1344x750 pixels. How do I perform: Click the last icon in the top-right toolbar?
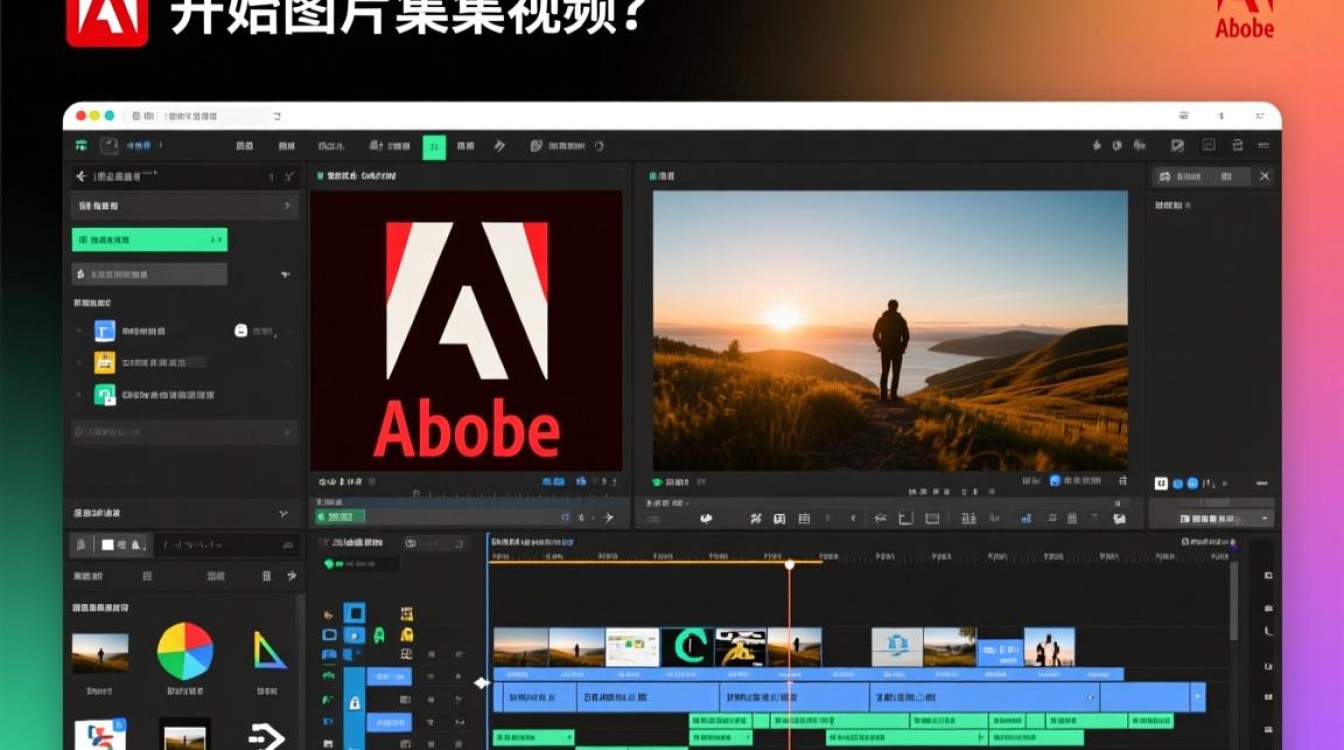[x=1265, y=146]
